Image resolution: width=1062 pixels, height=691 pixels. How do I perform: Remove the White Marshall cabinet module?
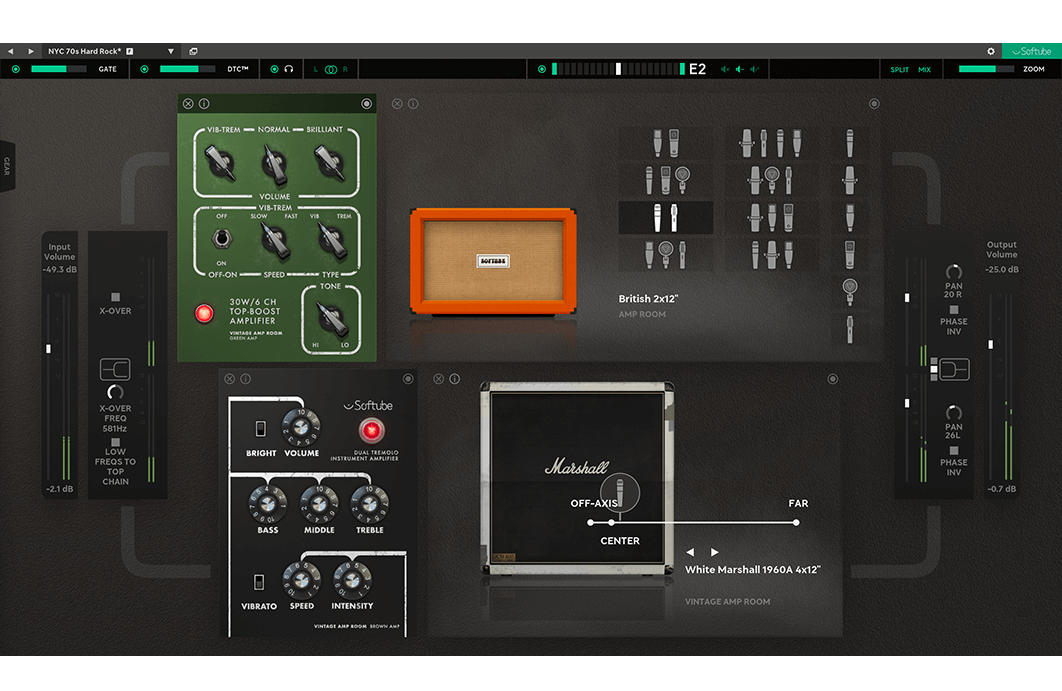[439, 379]
